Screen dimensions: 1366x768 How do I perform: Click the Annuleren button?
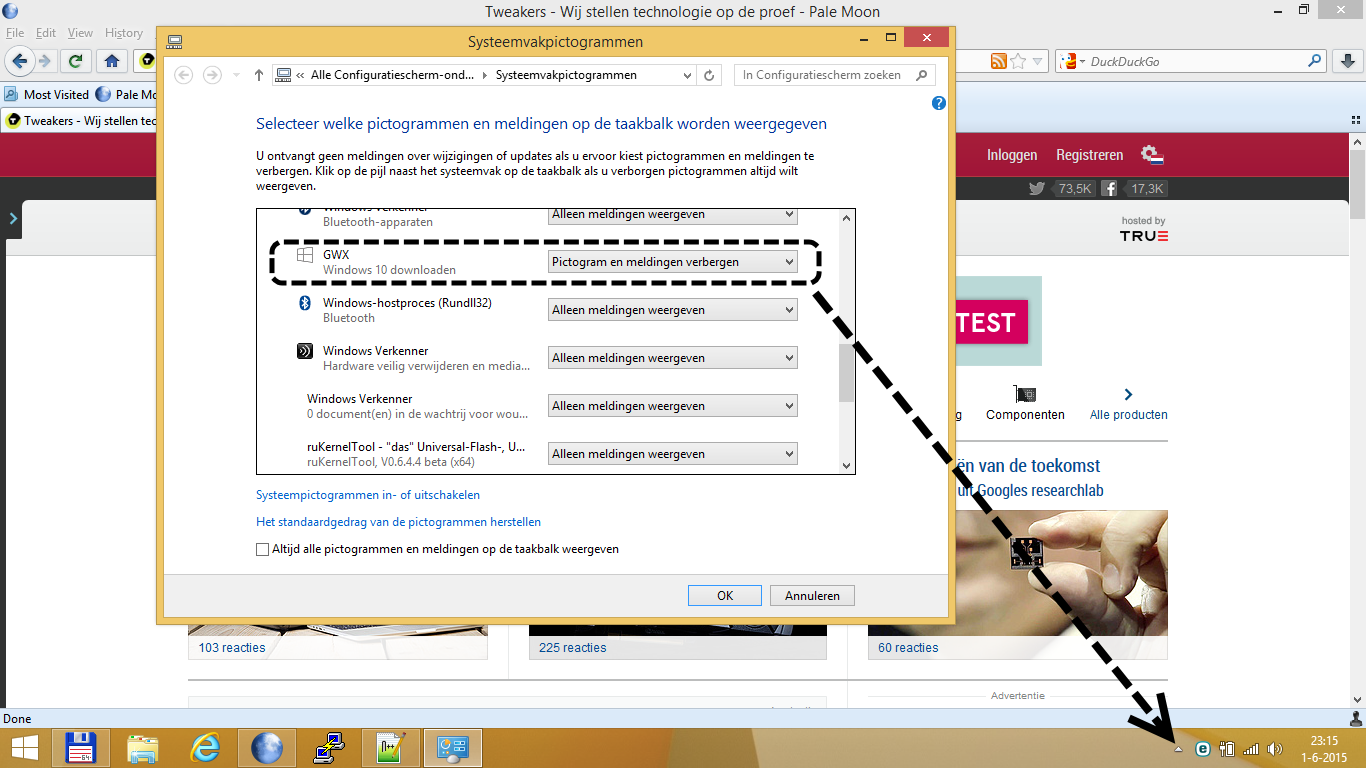coord(812,595)
